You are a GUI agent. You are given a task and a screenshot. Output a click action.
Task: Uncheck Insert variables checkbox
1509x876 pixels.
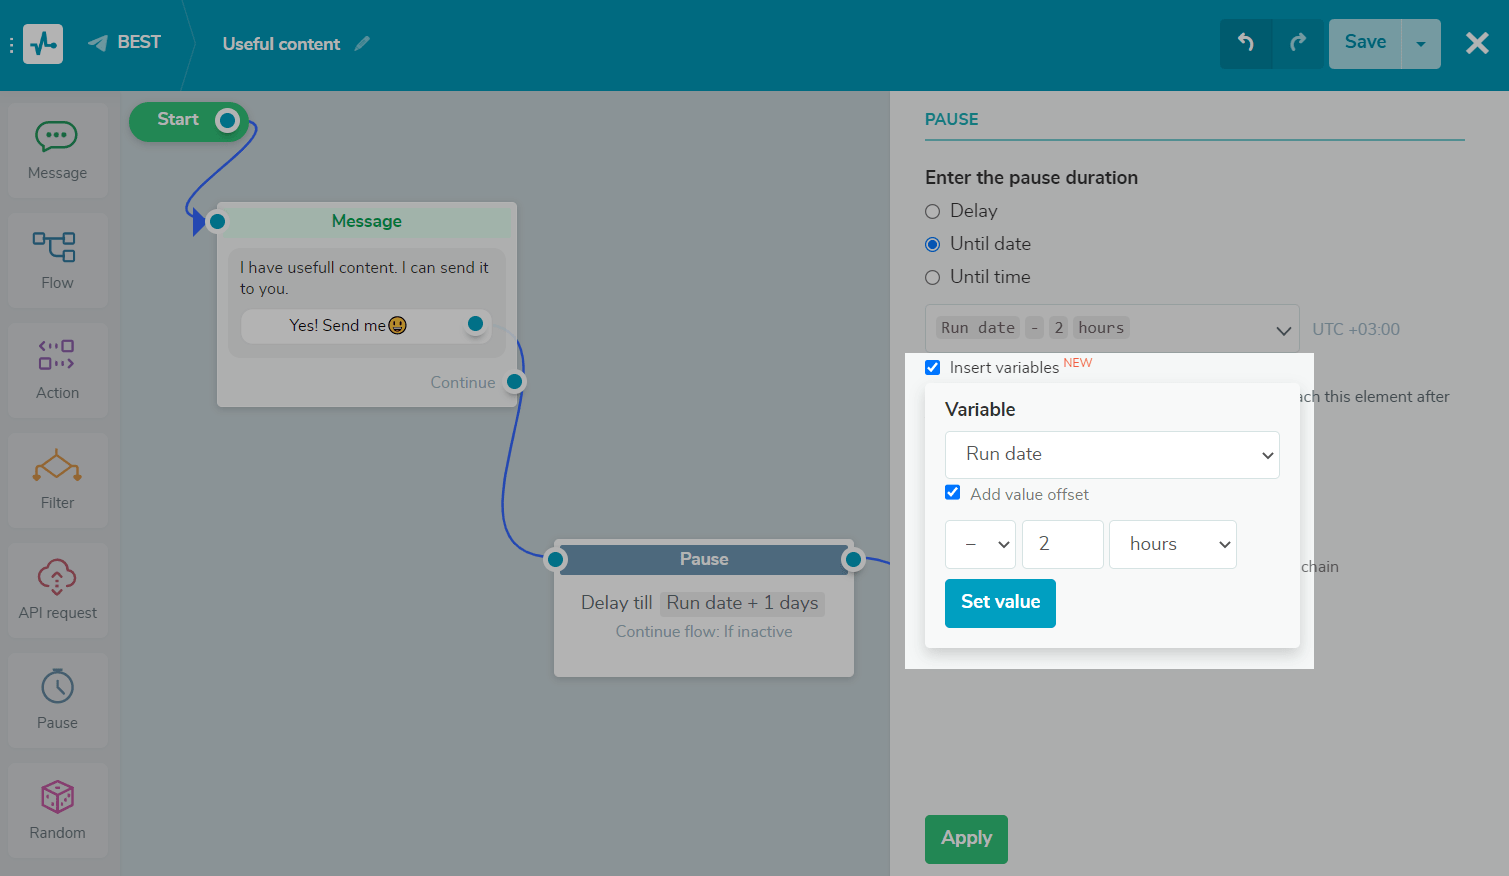click(x=933, y=367)
